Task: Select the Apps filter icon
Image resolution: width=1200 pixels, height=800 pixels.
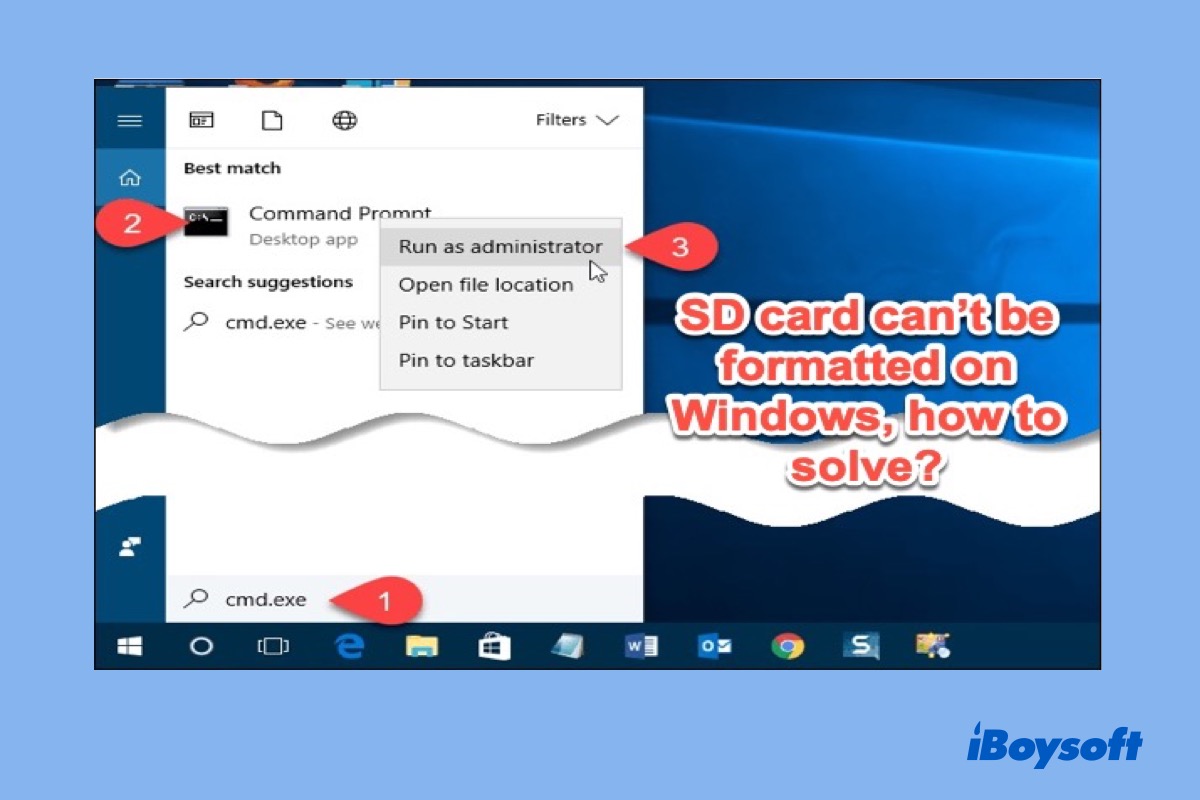Action: point(201,121)
